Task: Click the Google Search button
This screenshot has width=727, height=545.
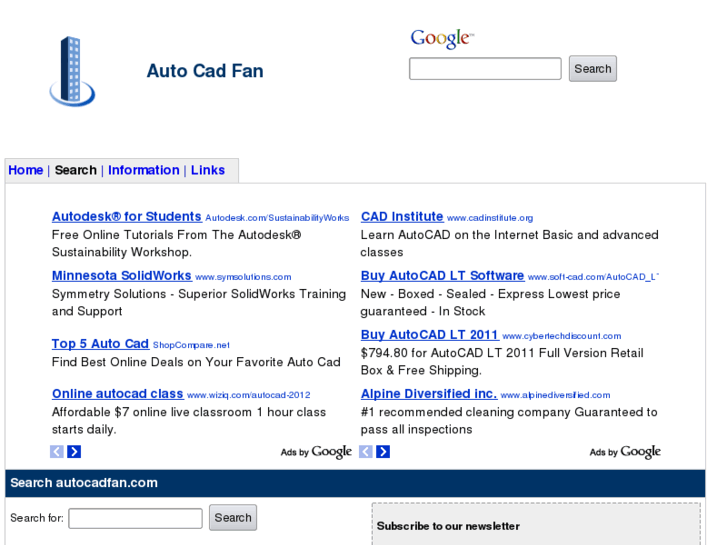Action: [593, 69]
